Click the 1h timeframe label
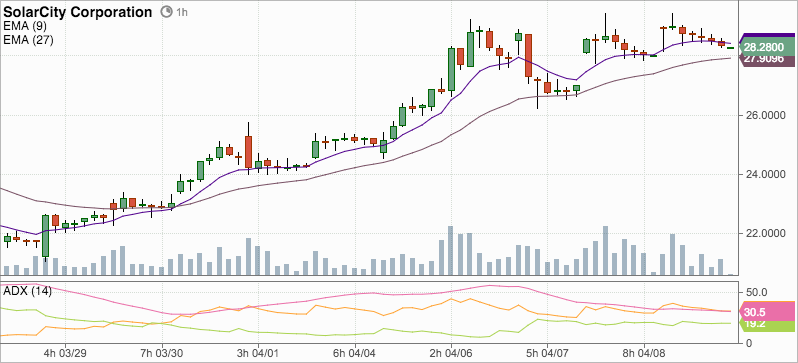 click(182, 12)
